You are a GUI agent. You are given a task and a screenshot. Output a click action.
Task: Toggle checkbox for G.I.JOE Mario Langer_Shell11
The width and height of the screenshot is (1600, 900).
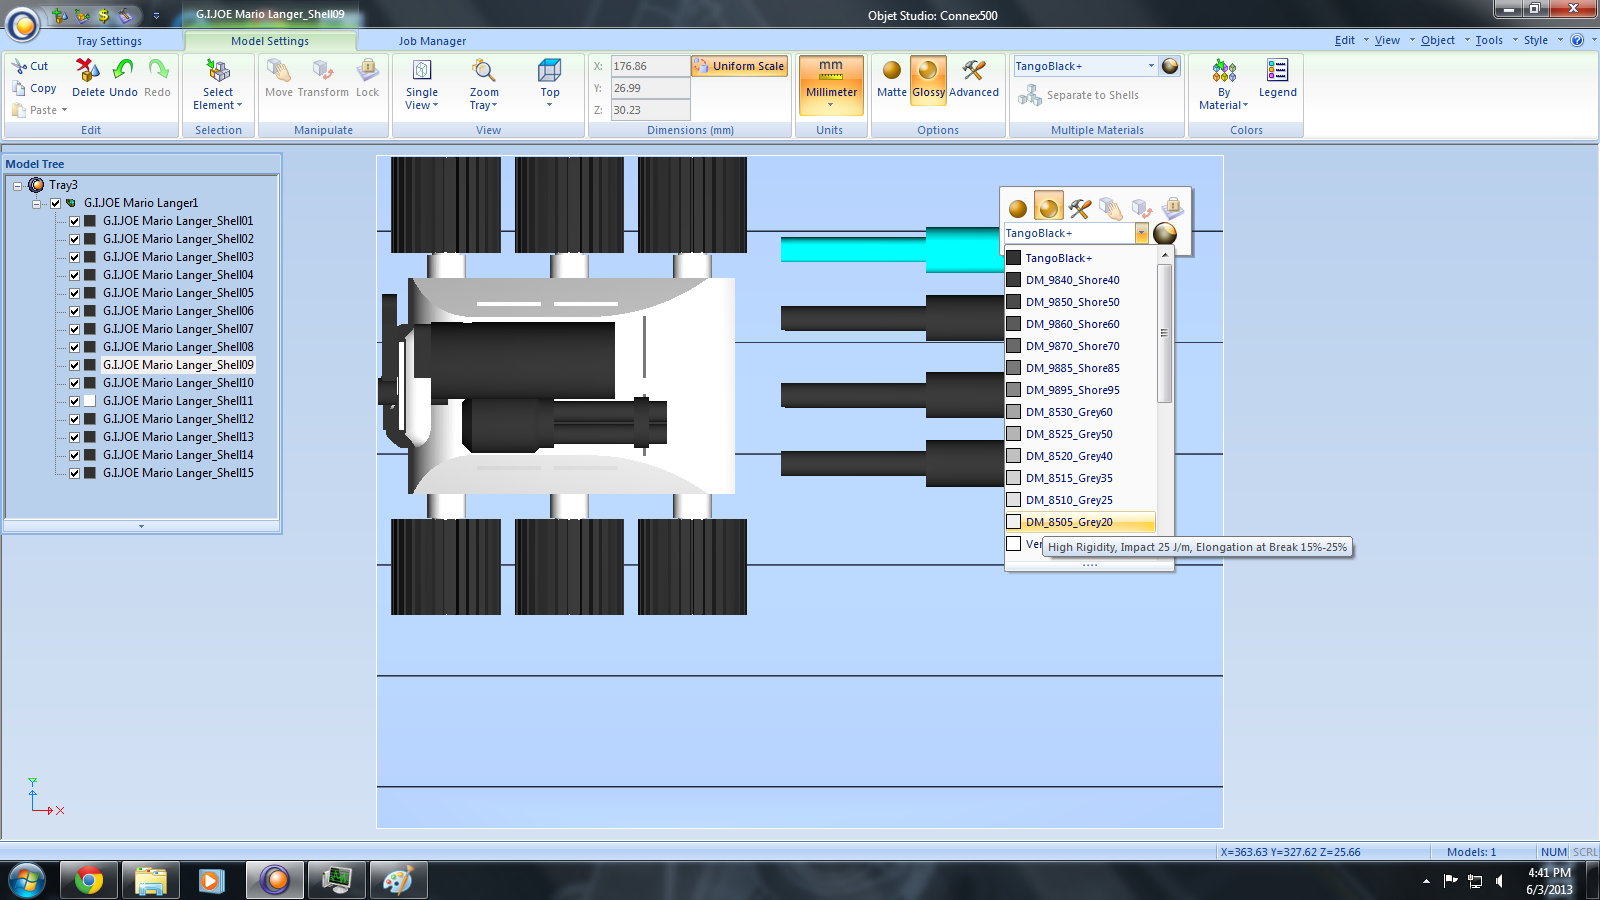(x=74, y=401)
